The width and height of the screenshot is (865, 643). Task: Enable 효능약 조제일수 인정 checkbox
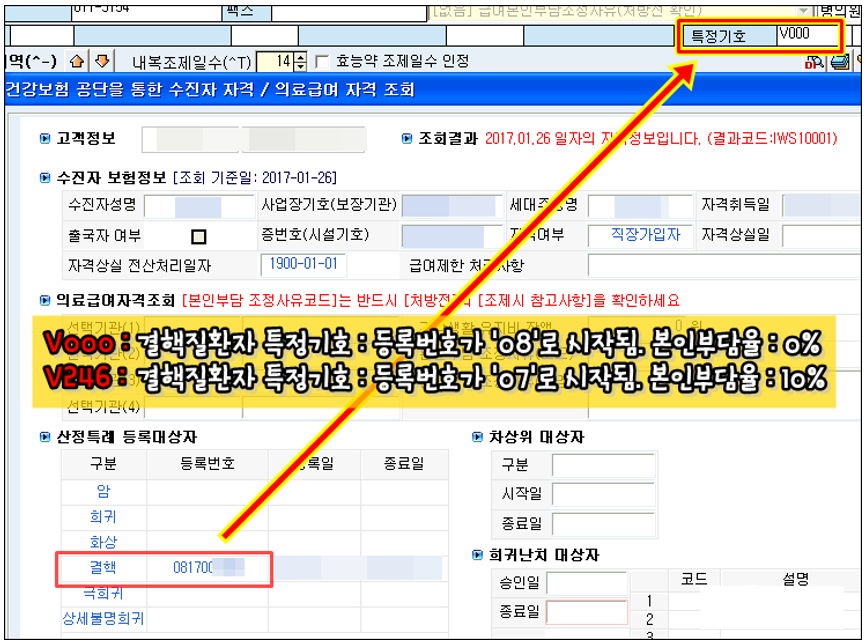pos(322,62)
